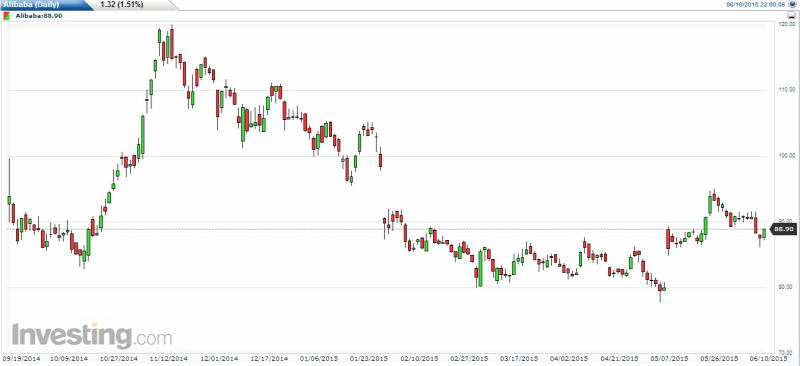This screenshot has height=366, width=800.
Task: Click the 05/07/2015 date axis label
Action: pos(667,359)
